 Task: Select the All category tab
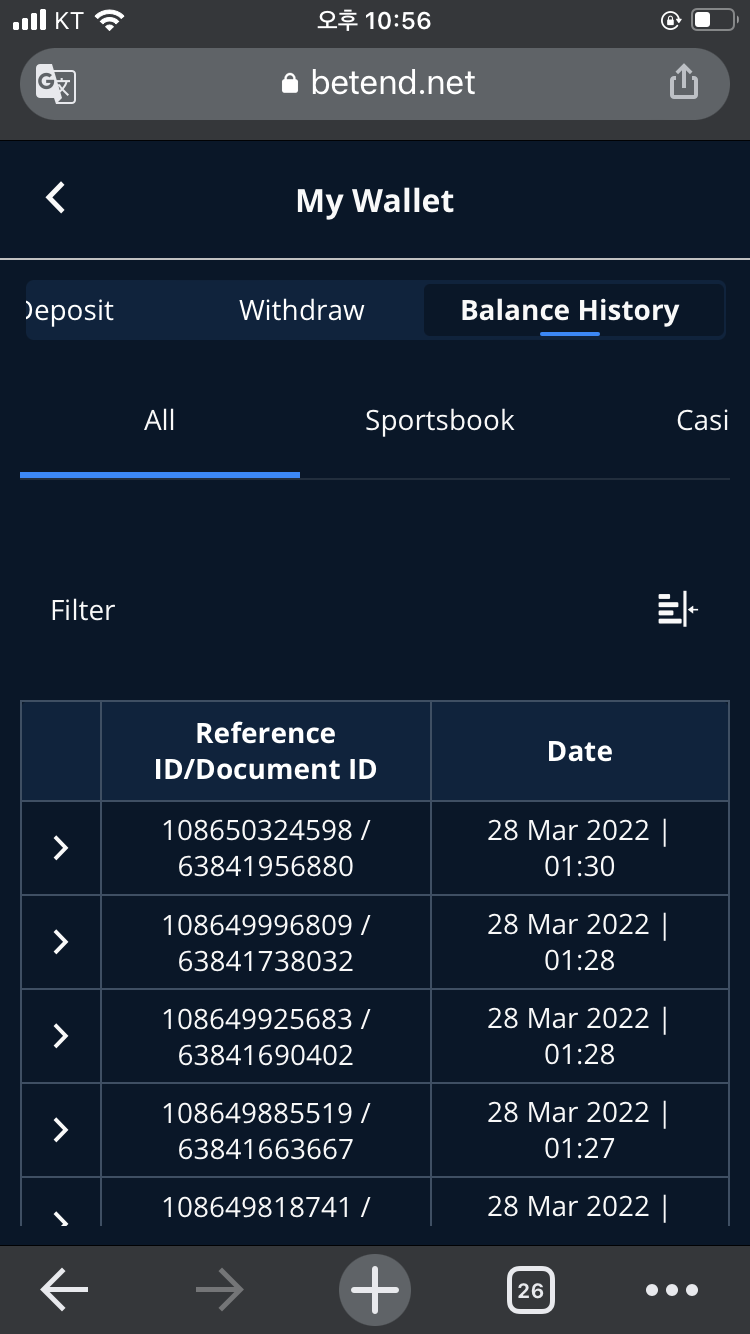160,420
